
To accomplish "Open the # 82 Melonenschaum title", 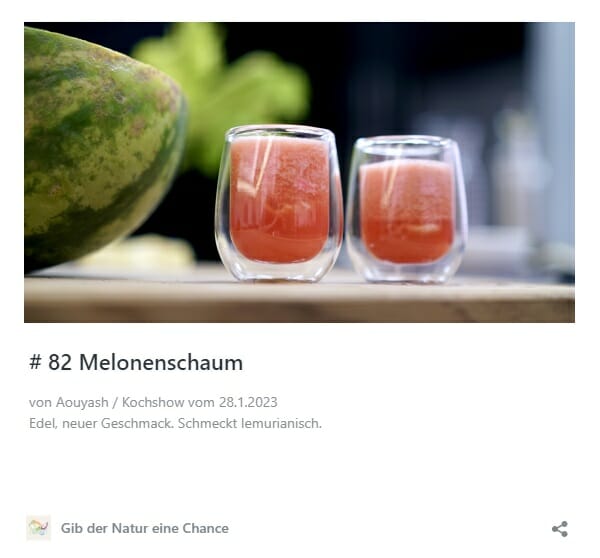I will [136, 362].
